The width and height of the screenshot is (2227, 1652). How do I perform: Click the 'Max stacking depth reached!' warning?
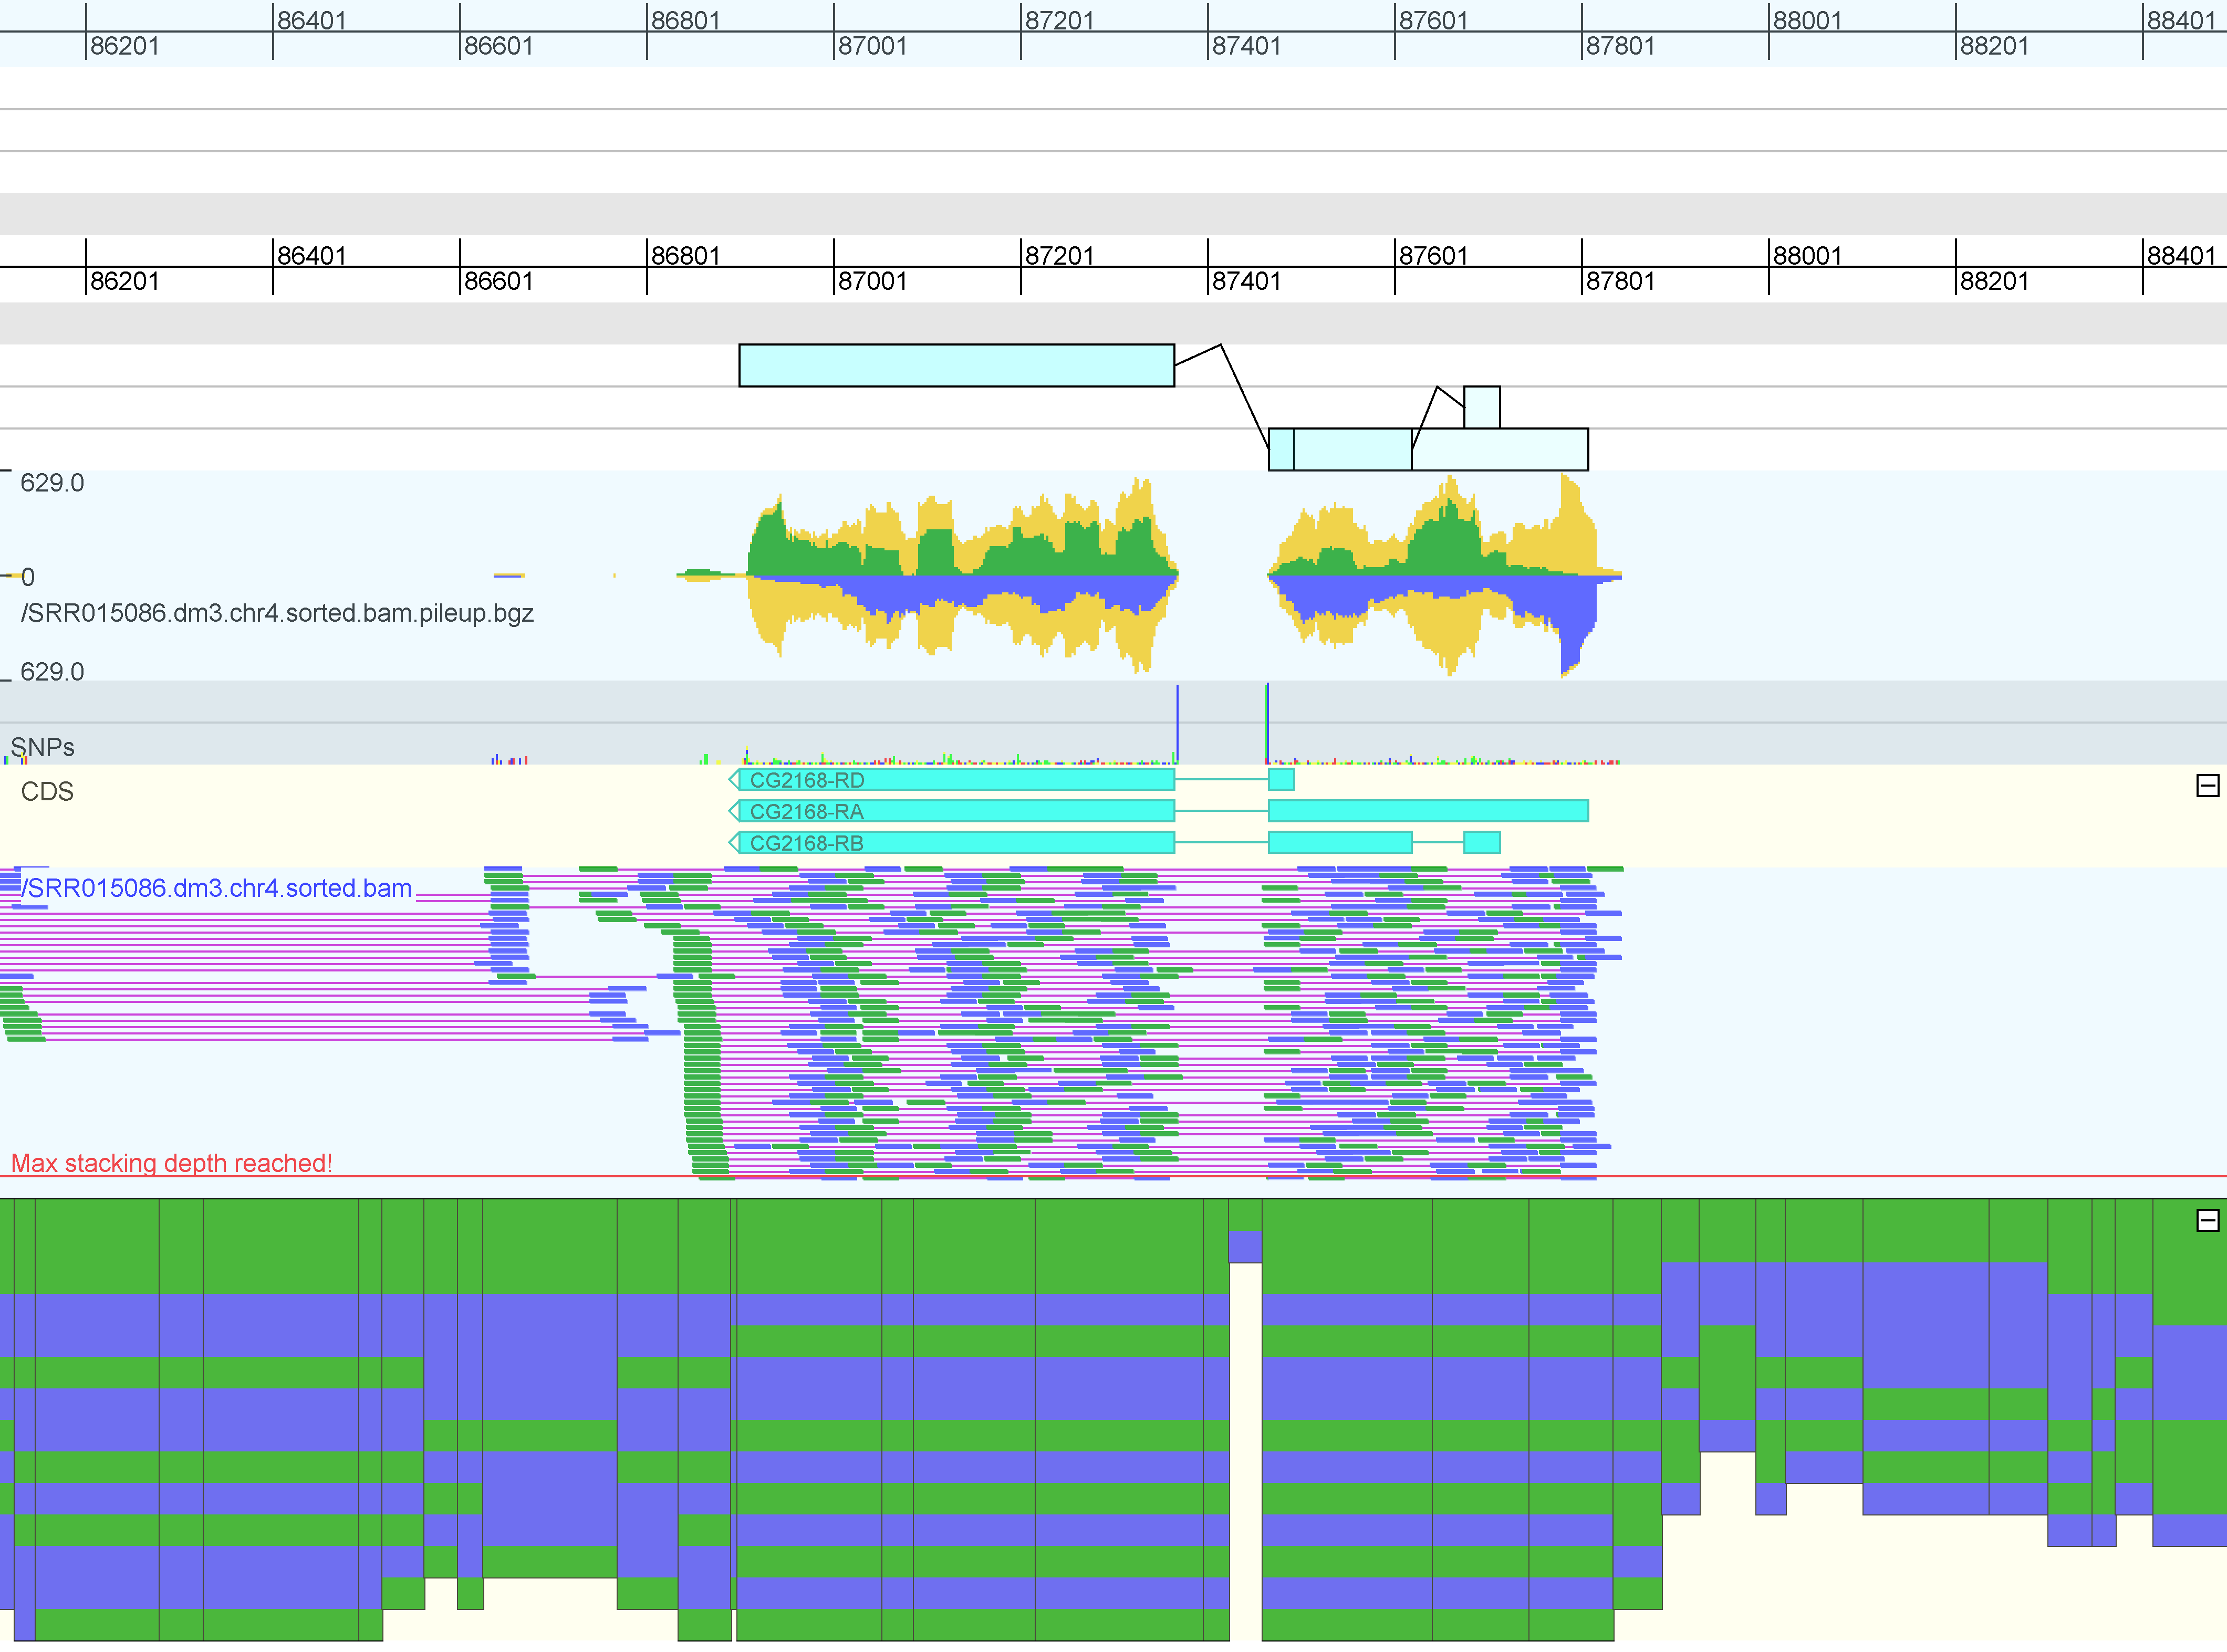coord(171,1163)
